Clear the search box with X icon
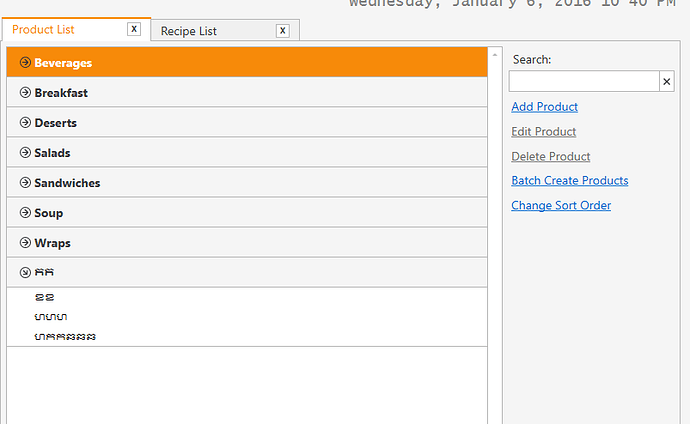Viewport: 690px width, 424px height. (667, 81)
